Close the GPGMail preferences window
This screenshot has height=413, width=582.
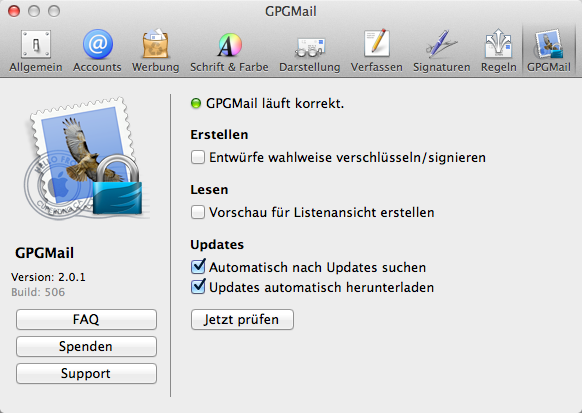click(14, 11)
